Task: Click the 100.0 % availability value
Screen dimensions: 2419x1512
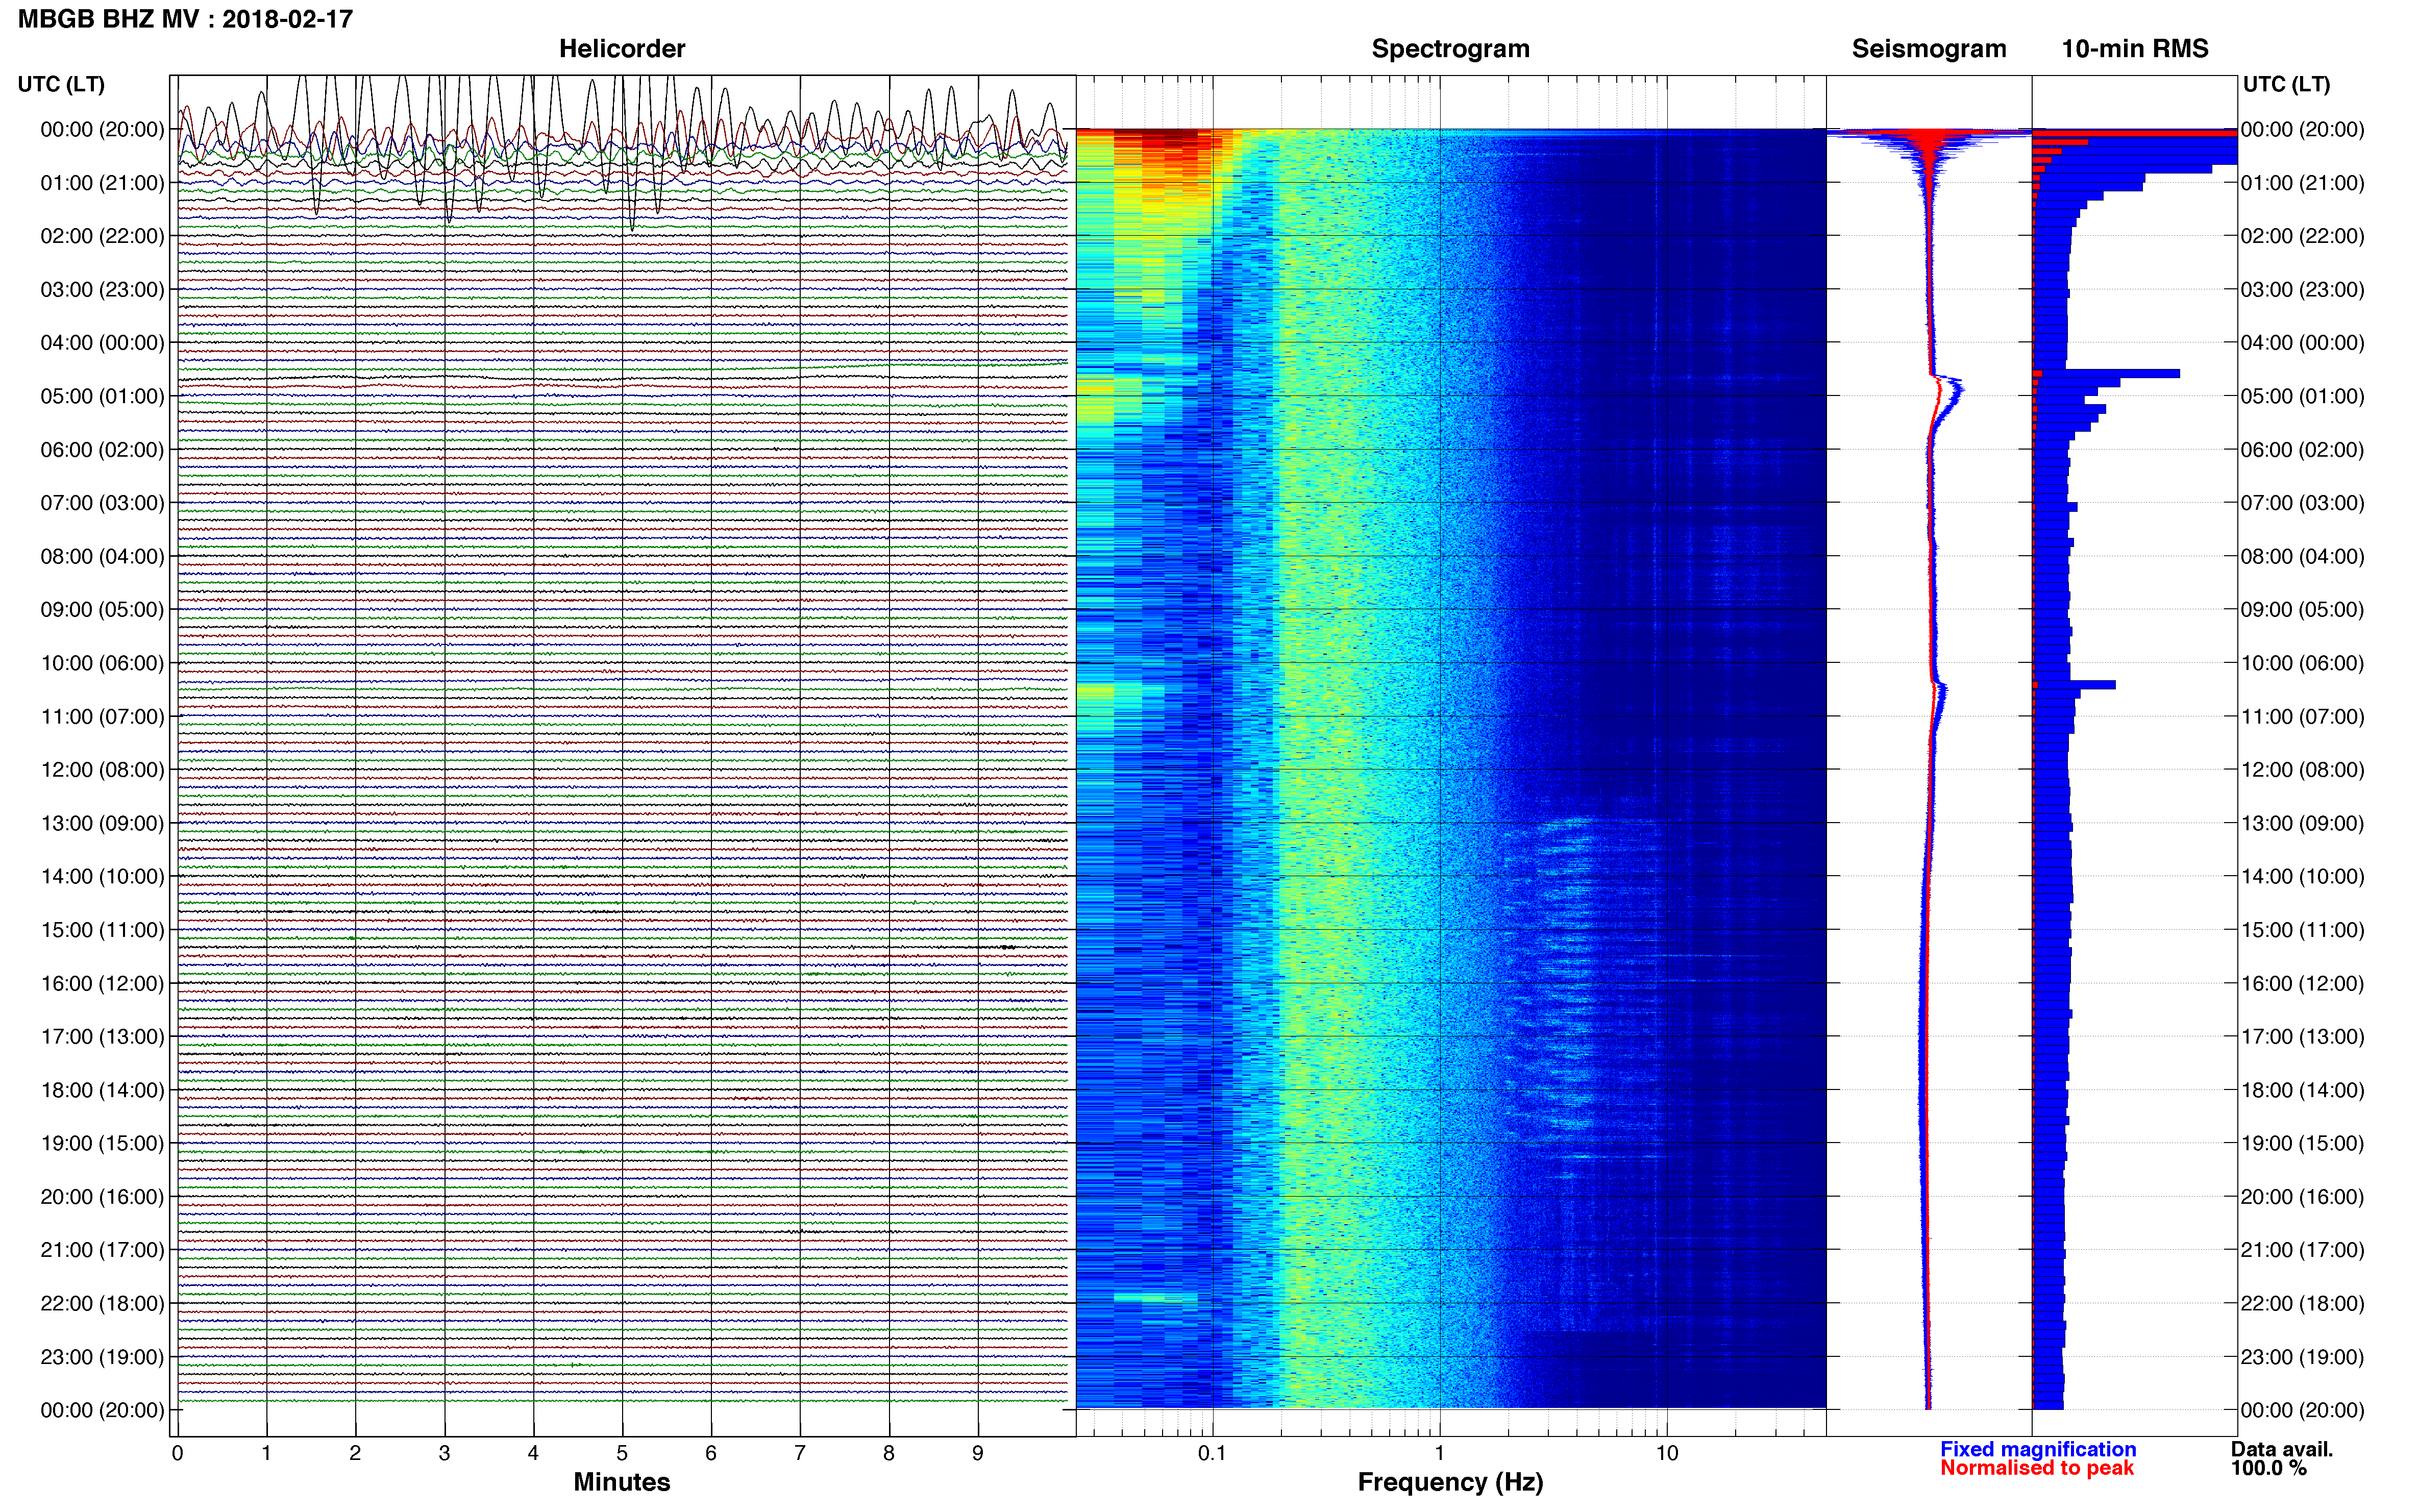Action: [2268, 1468]
